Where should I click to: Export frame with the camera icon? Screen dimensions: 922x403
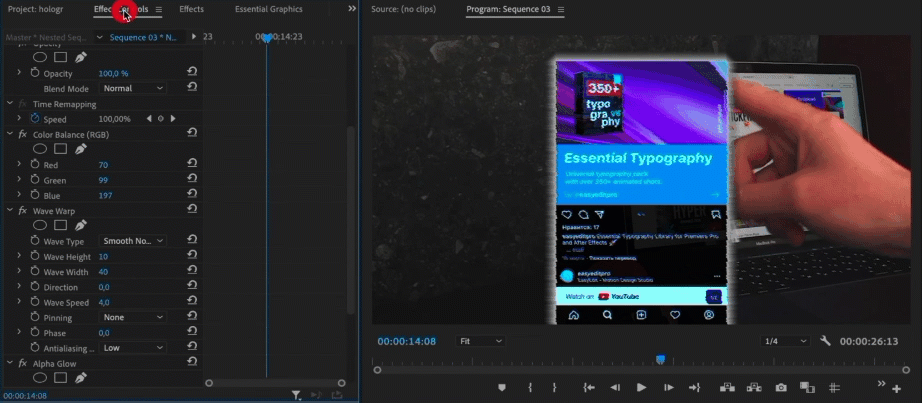781,388
